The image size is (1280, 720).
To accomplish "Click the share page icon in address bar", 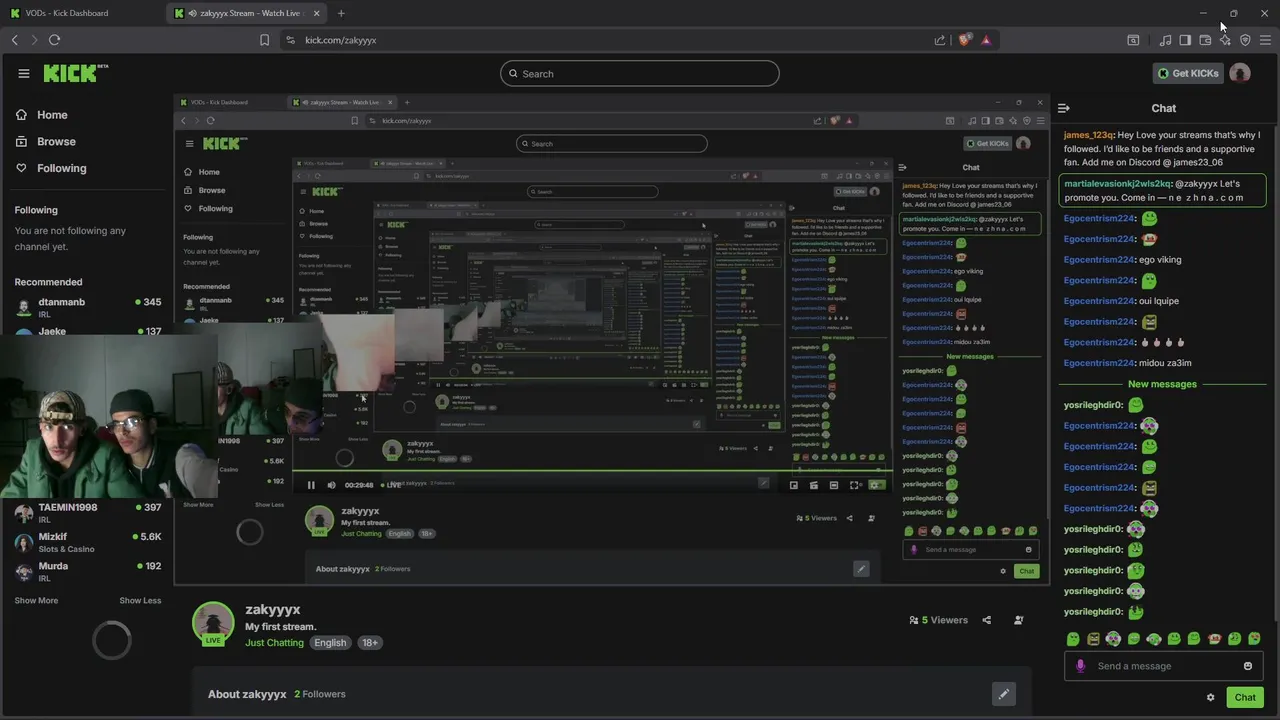I will (x=940, y=40).
